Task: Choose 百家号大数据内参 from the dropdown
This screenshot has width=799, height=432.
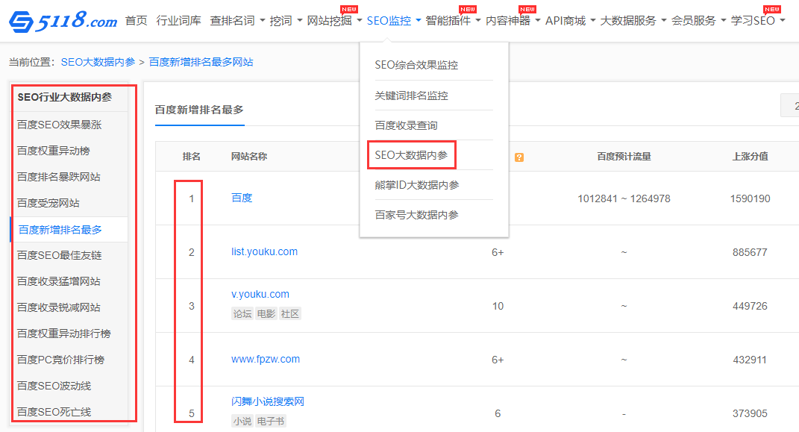Action: pyautogui.click(x=416, y=215)
